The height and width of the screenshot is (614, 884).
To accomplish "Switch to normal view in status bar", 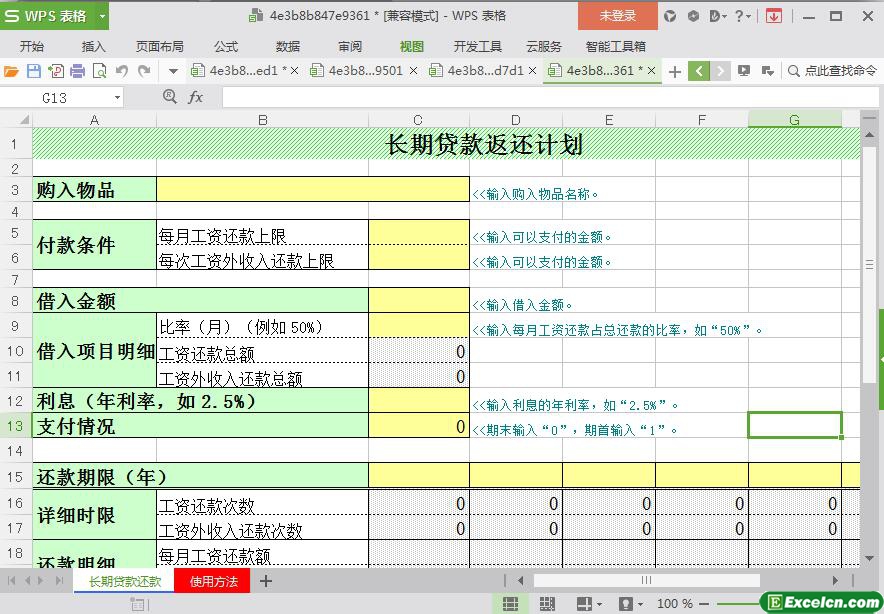I will (x=510, y=604).
